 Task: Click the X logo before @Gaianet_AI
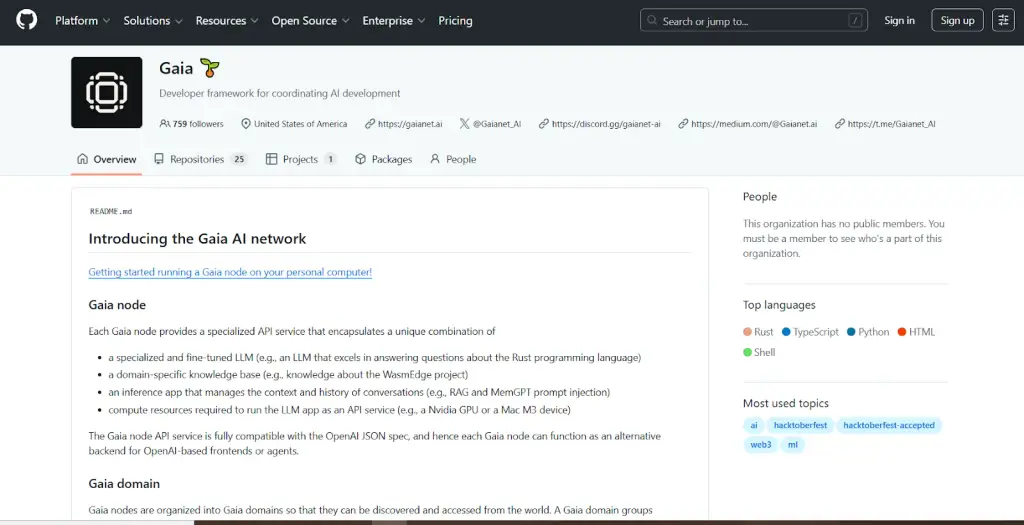[464, 123]
